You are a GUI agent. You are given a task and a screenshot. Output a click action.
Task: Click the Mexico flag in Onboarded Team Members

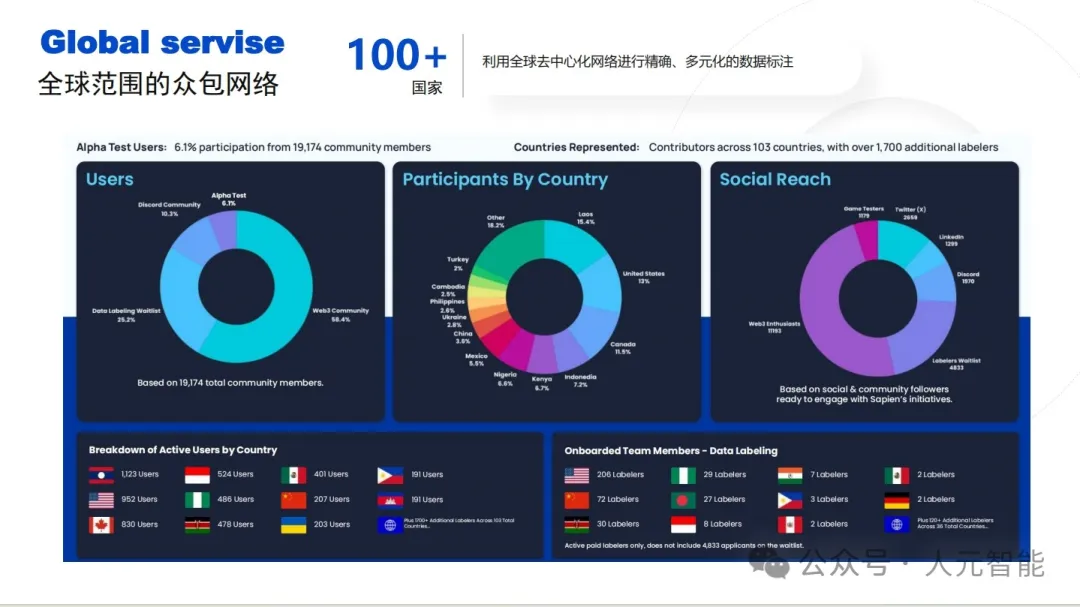(897, 475)
